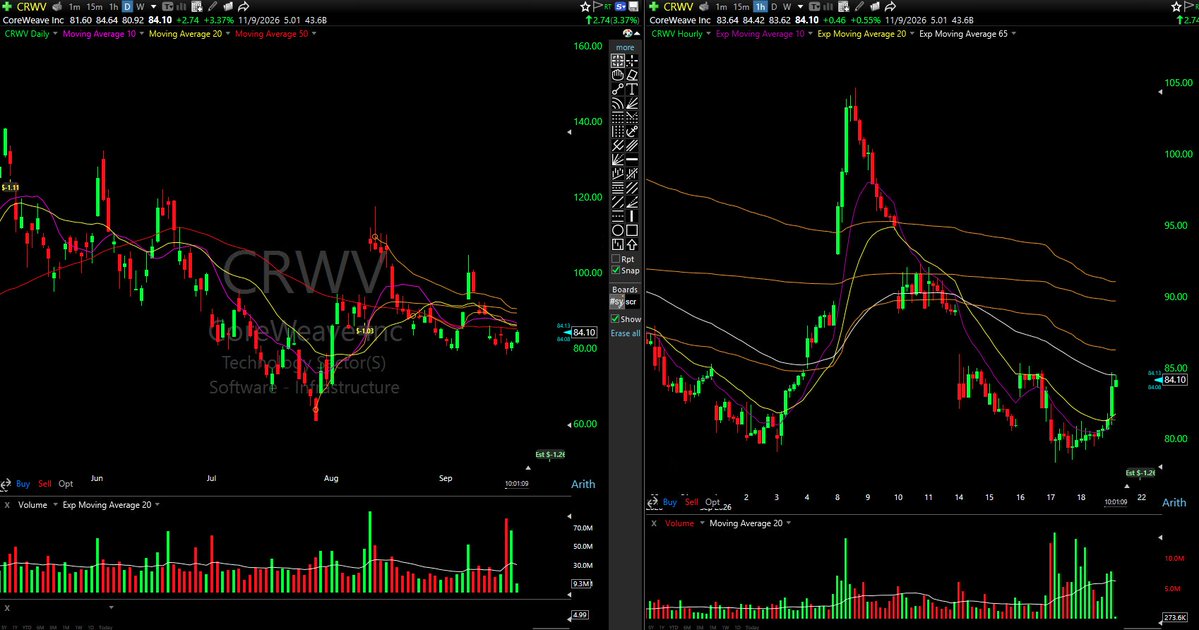
Task: Click Sell on the left chart
Action: (x=45, y=484)
